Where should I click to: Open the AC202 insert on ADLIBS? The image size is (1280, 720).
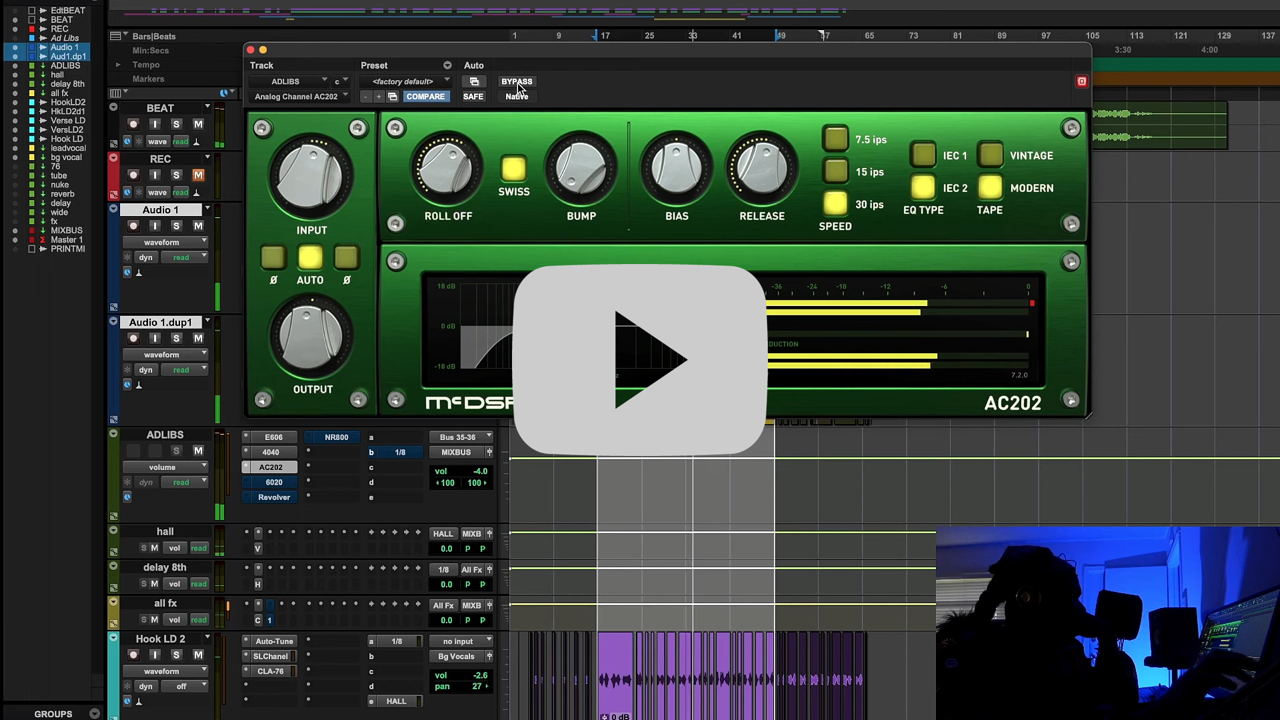(x=273, y=467)
